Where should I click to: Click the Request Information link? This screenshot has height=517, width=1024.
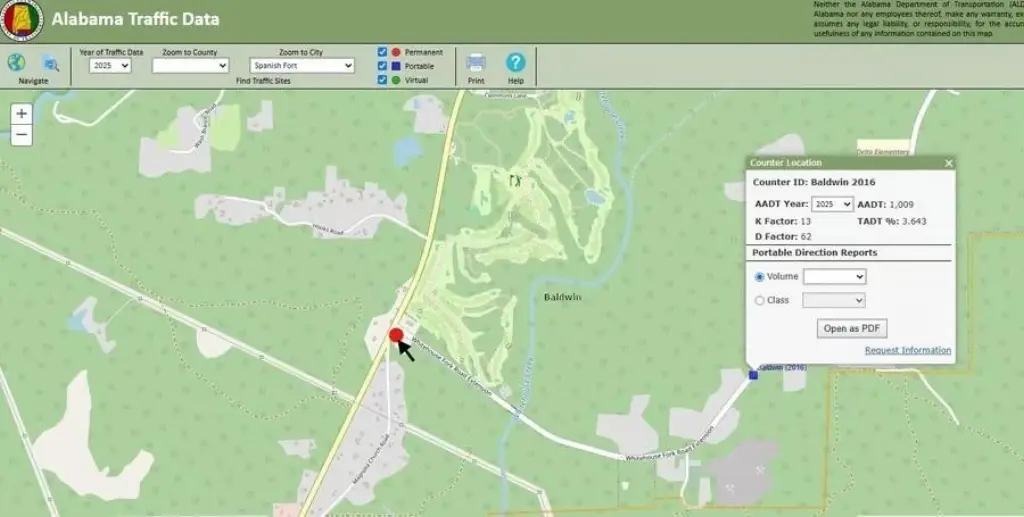[908, 351]
